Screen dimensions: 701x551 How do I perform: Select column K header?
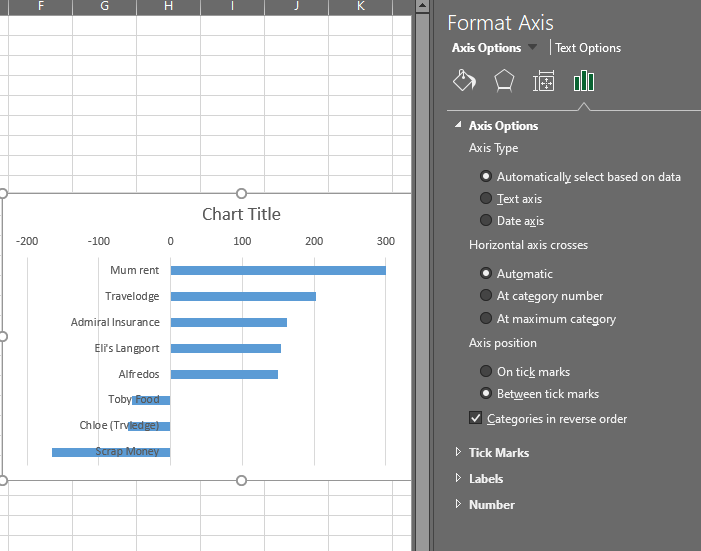(x=360, y=6)
